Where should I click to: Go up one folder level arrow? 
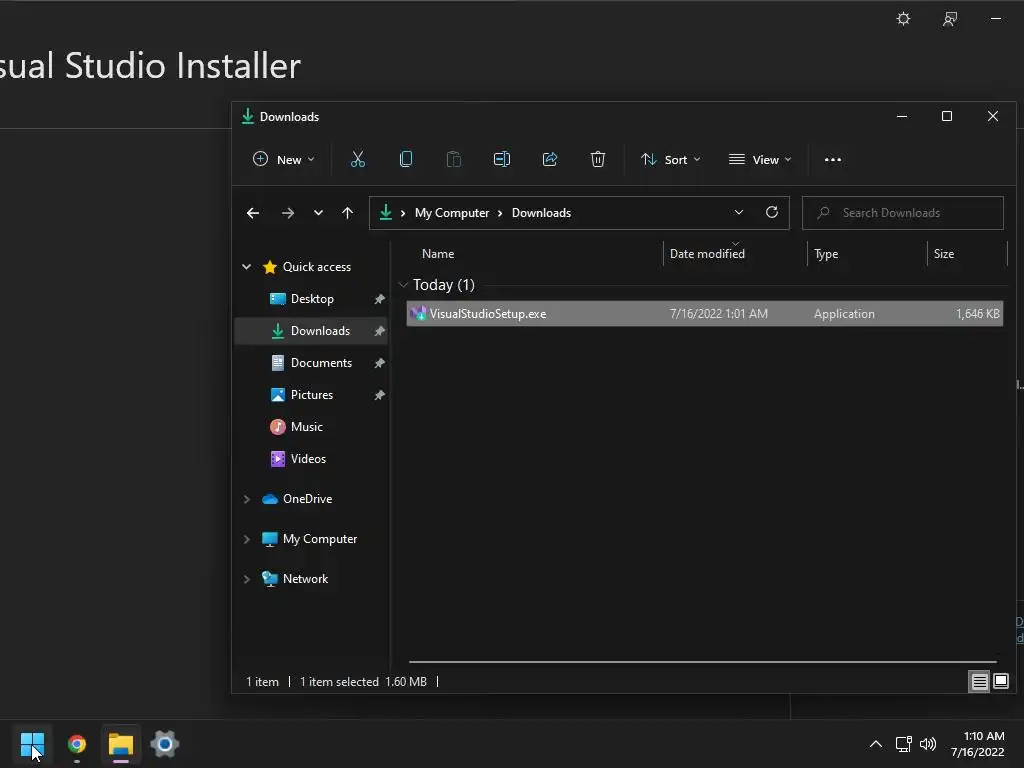(x=347, y=213)
